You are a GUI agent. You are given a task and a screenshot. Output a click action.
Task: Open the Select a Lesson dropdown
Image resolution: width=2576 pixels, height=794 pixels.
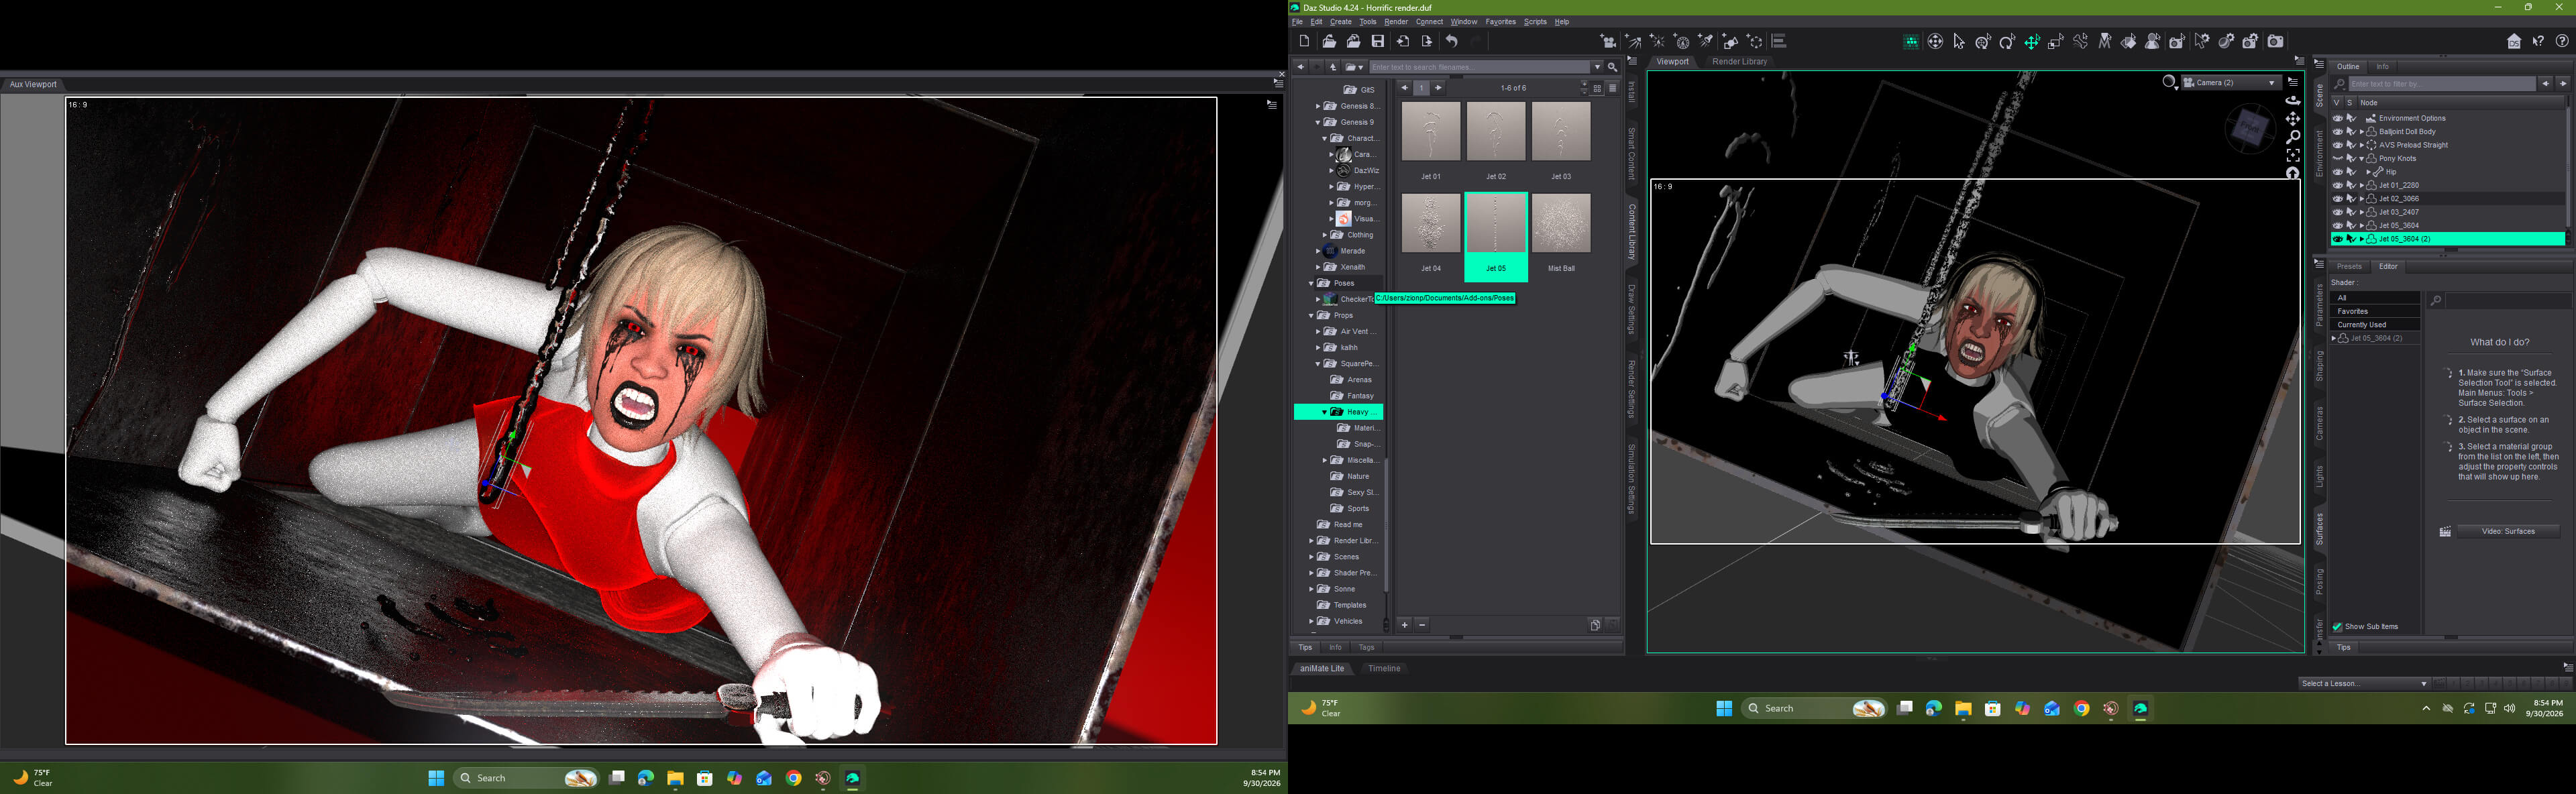coord(2364,683)
